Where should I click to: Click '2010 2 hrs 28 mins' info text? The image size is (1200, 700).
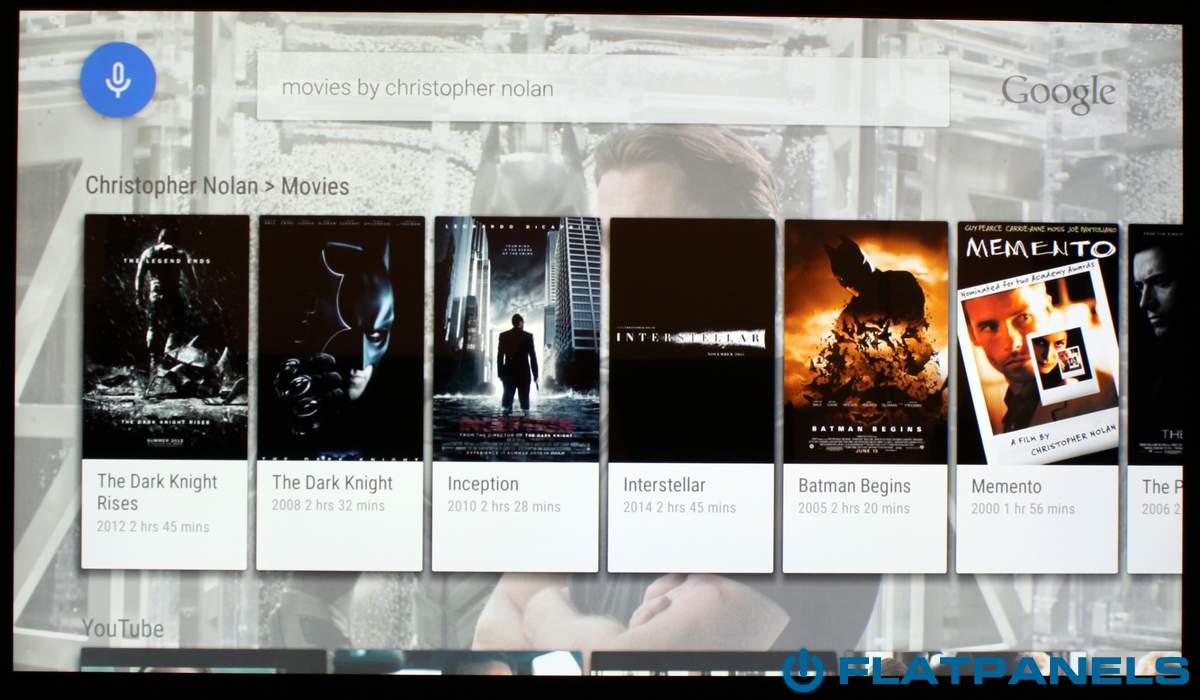pyautogui.click(x=504, y=507)
